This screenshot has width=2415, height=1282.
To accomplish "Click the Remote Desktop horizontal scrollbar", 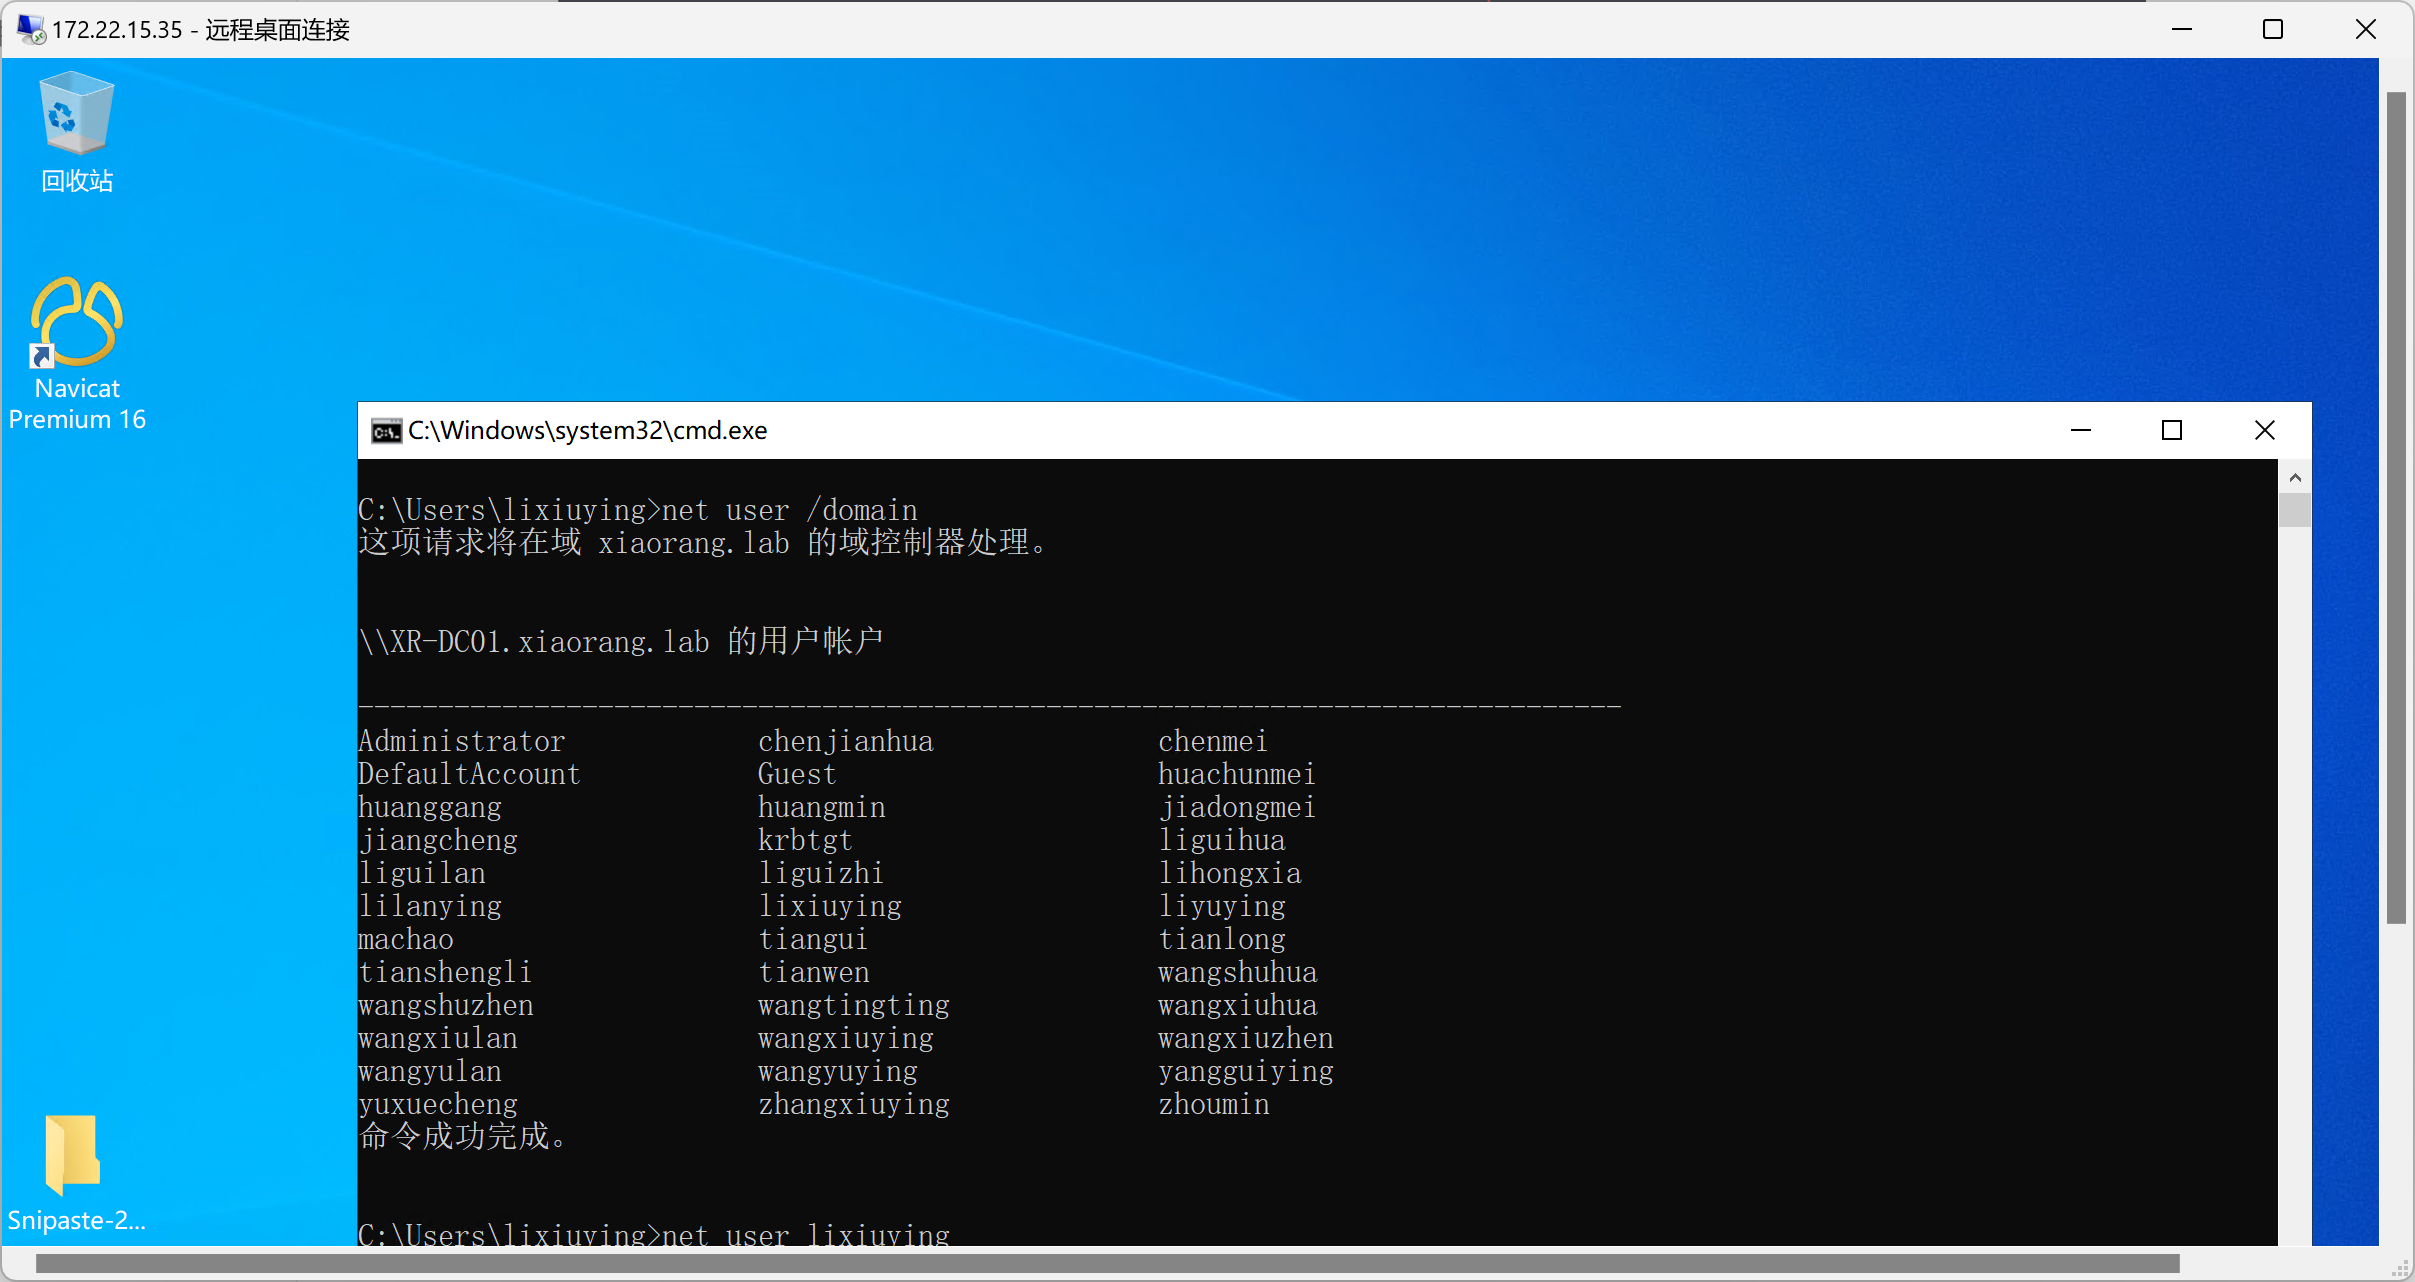I will tap(1107, 1263).
